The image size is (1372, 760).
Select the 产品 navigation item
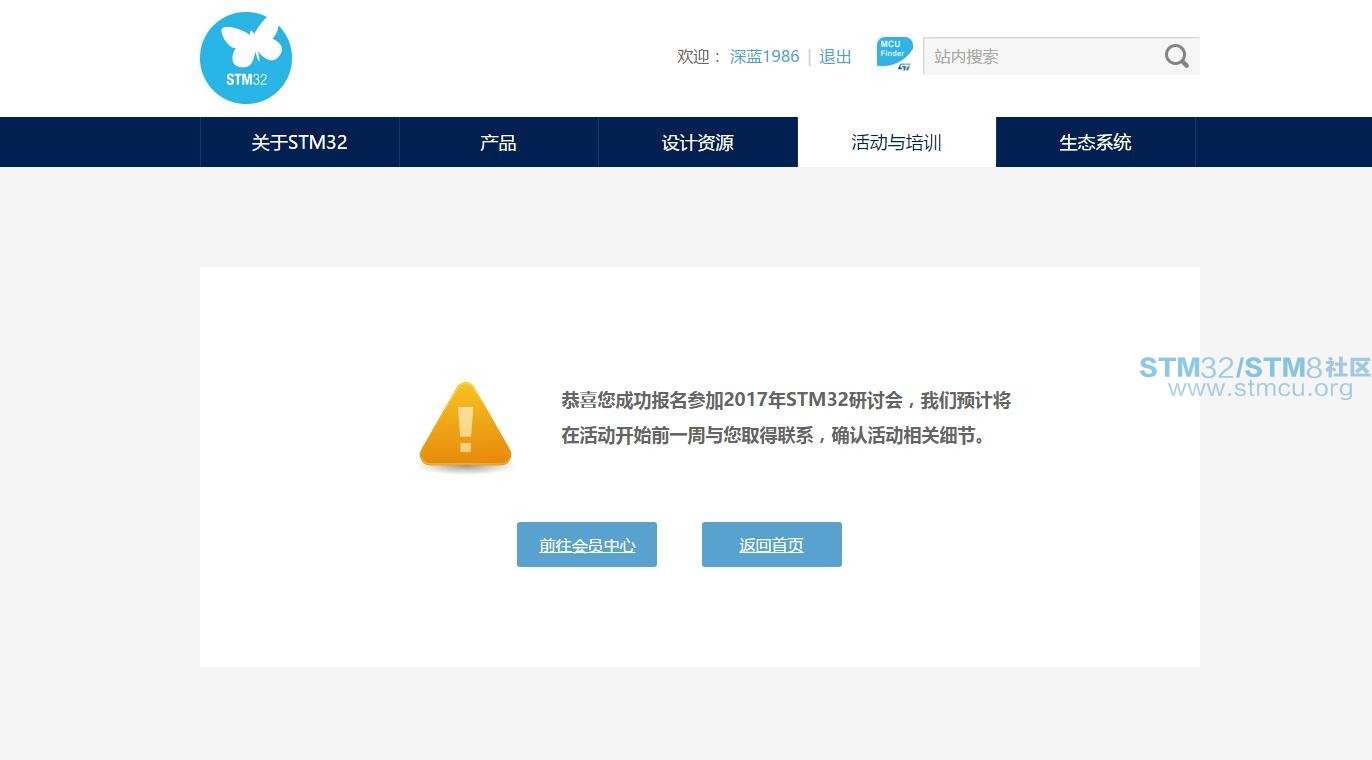[498, 143]
